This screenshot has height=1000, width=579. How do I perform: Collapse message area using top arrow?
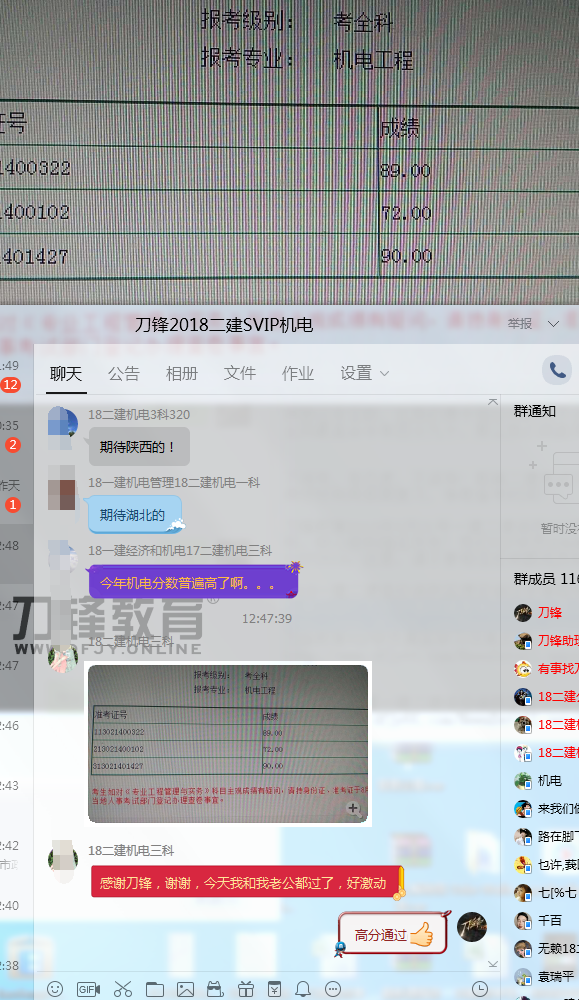point(492,402)
